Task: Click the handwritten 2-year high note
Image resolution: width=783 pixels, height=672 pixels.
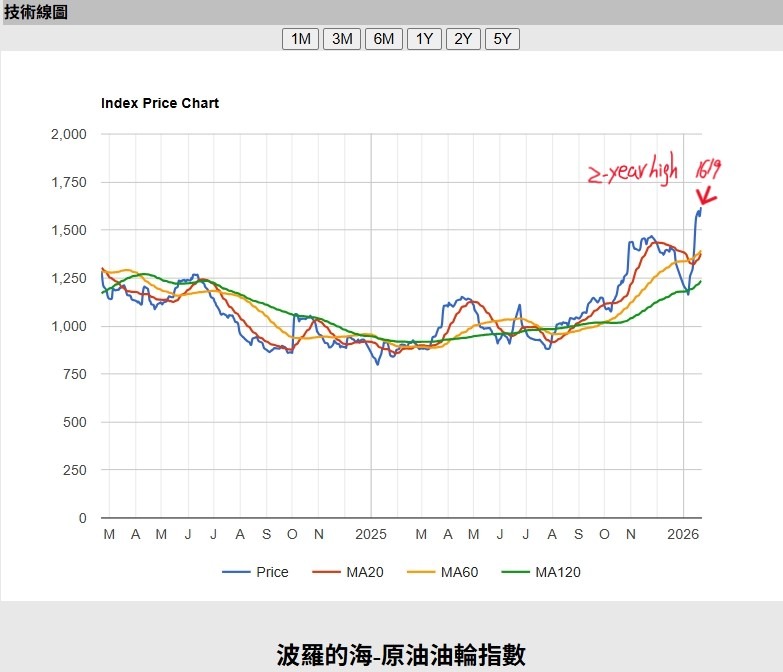Action: (x=635, y=173)
